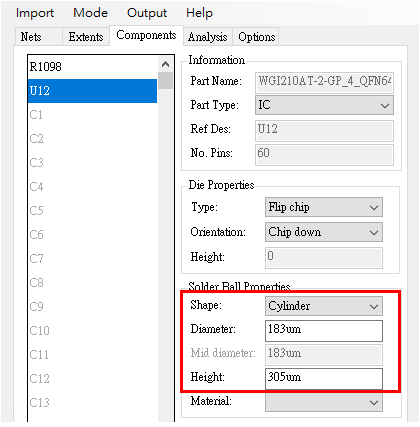
Task: Switch to the Options tab
Action: pos(257,37)
